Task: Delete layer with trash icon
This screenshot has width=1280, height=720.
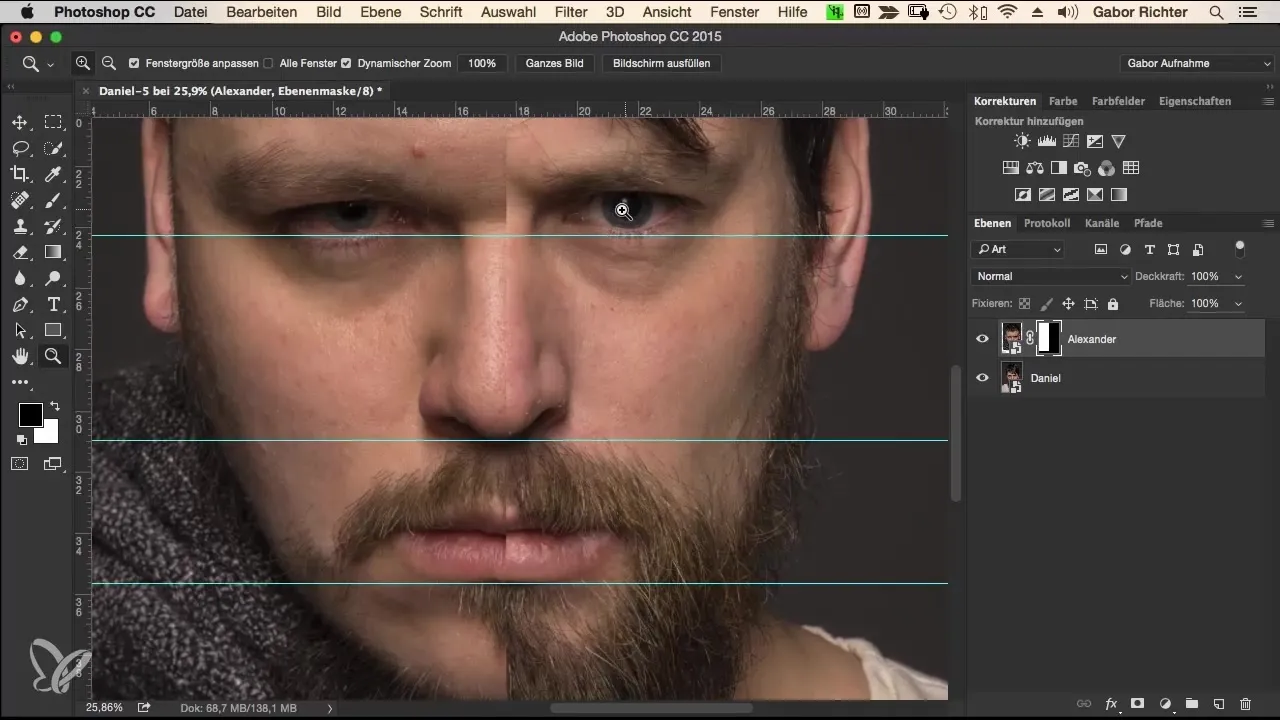Action: point(1245,704)
